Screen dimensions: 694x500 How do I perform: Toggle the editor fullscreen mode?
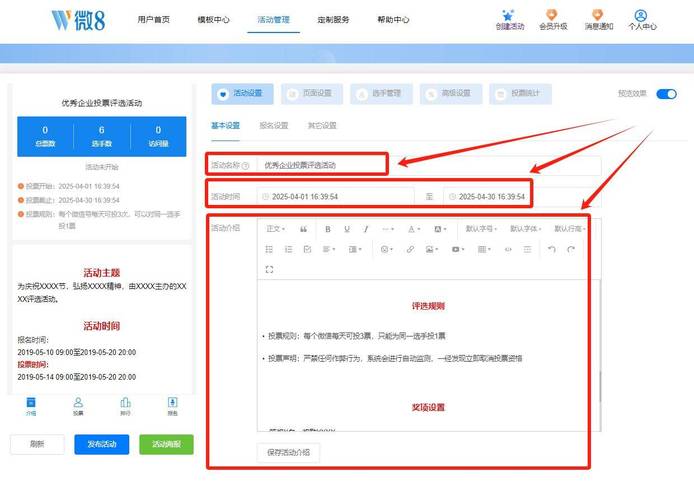[269, 269]
